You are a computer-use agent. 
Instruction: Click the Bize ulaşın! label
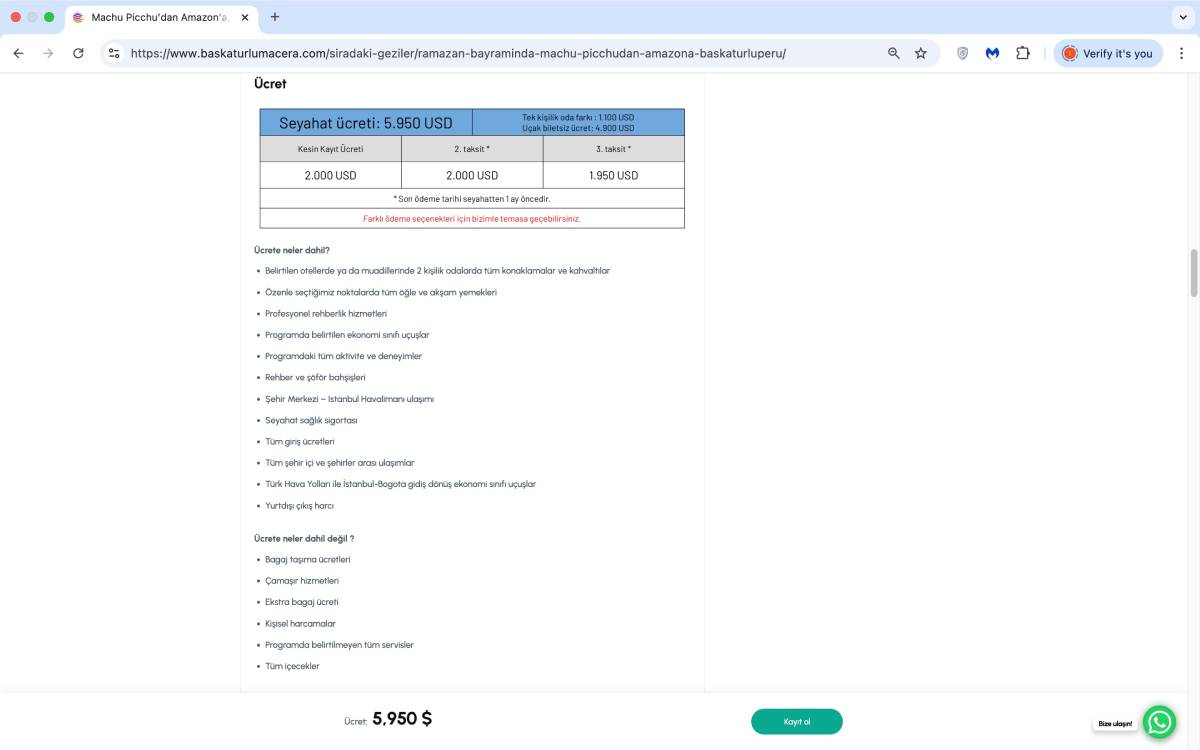pos(1115,723)
